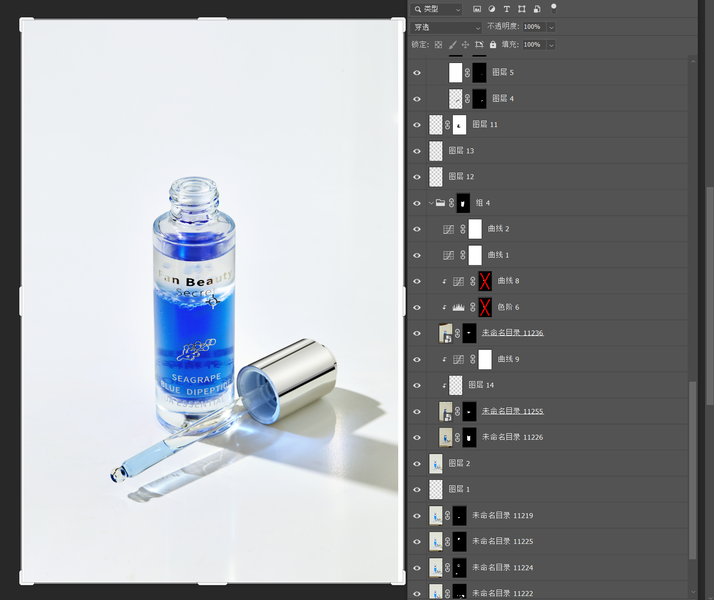Click right-middle crop handle on canvas
Viewport: 714px width, 600px height.
click(403, 301)
